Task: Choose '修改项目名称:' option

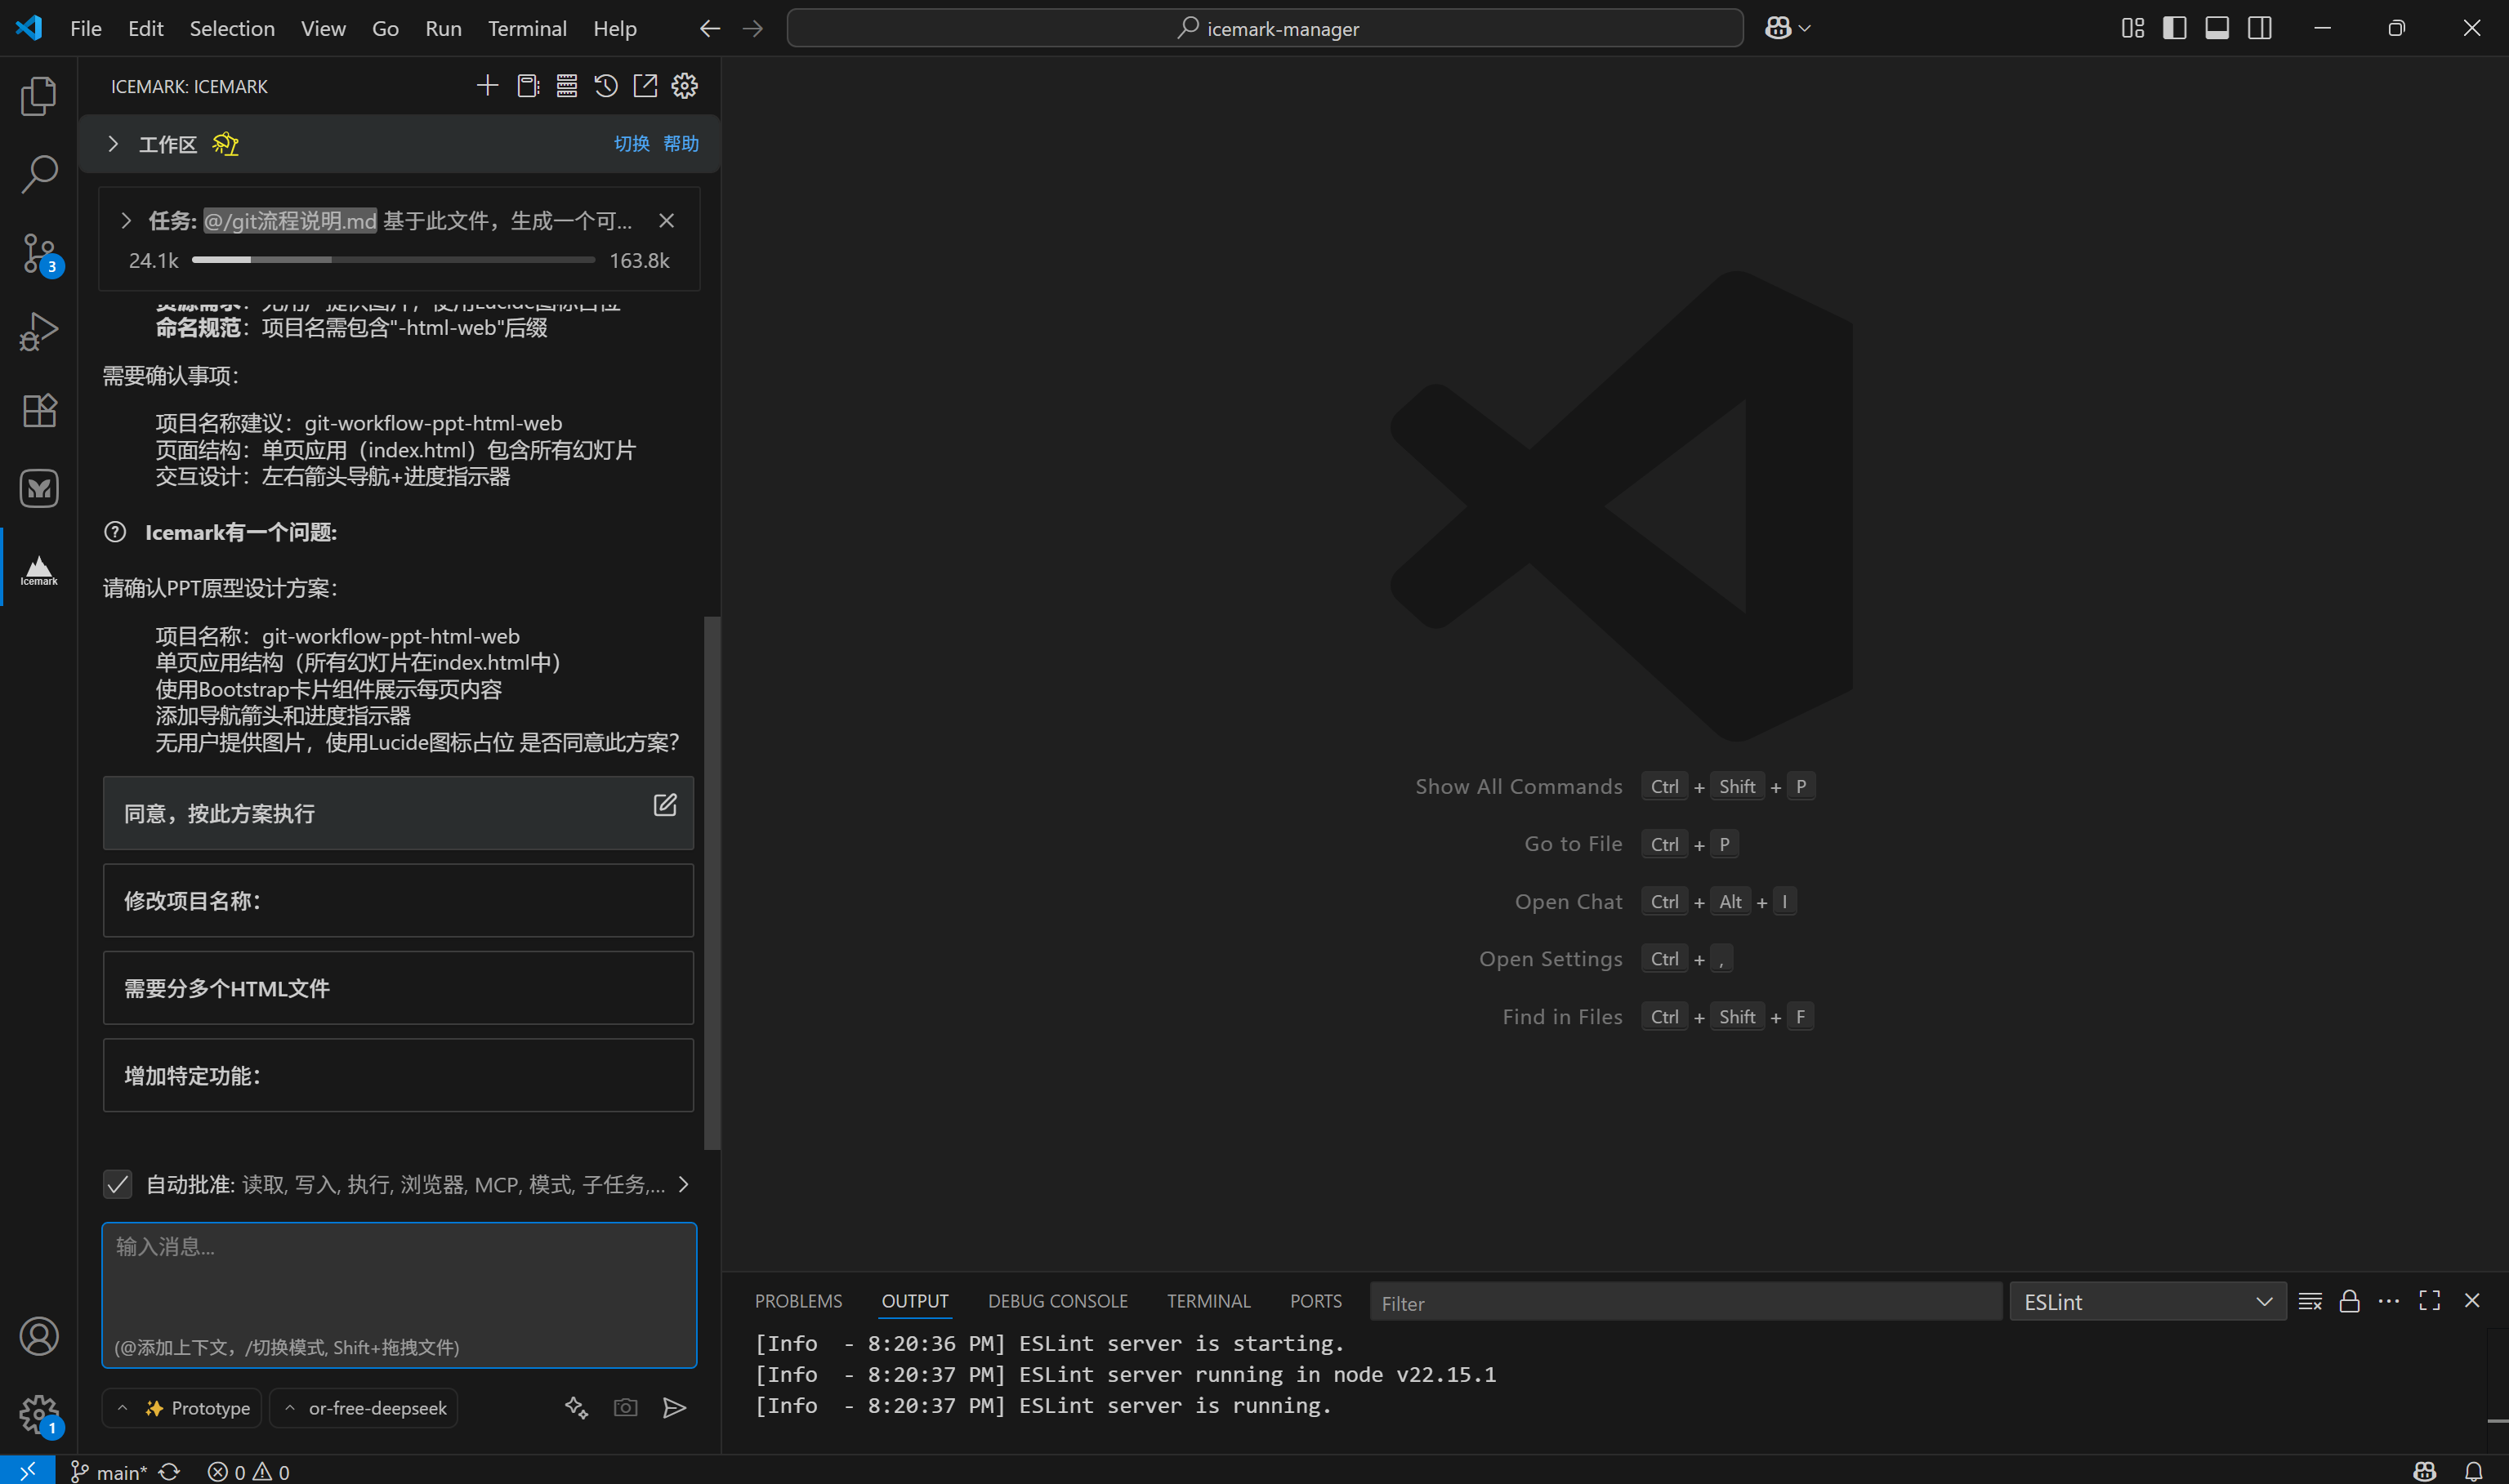Action: 398,900
